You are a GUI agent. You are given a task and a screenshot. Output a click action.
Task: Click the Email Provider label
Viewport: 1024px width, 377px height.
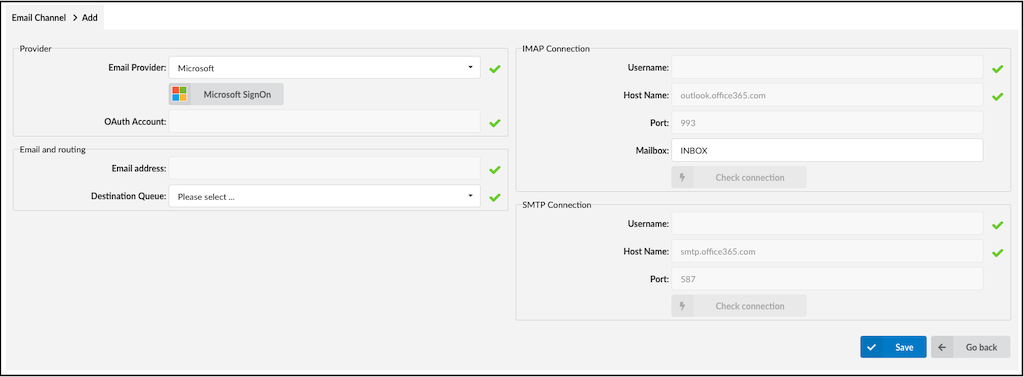137,67
